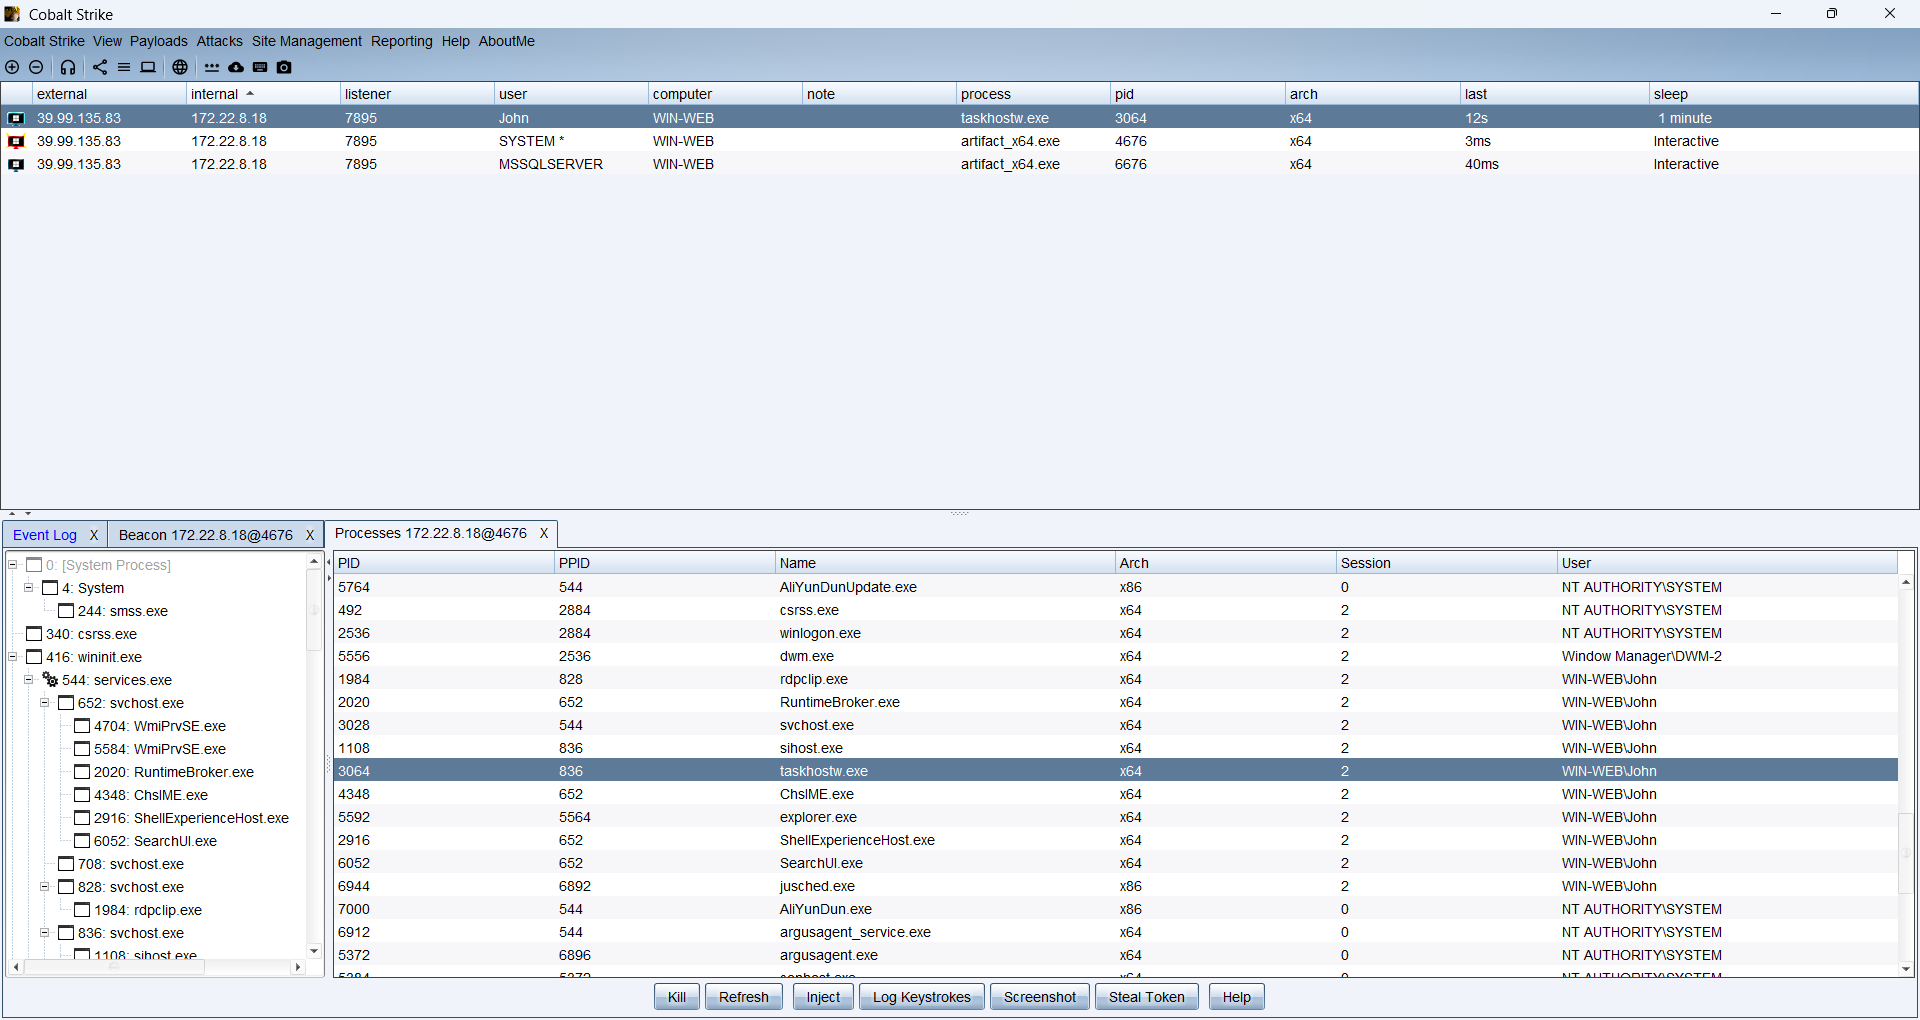Click the Refresh button
Image resolution: width=1920 pixels, height=1020 pixels.
coord(744,997)
